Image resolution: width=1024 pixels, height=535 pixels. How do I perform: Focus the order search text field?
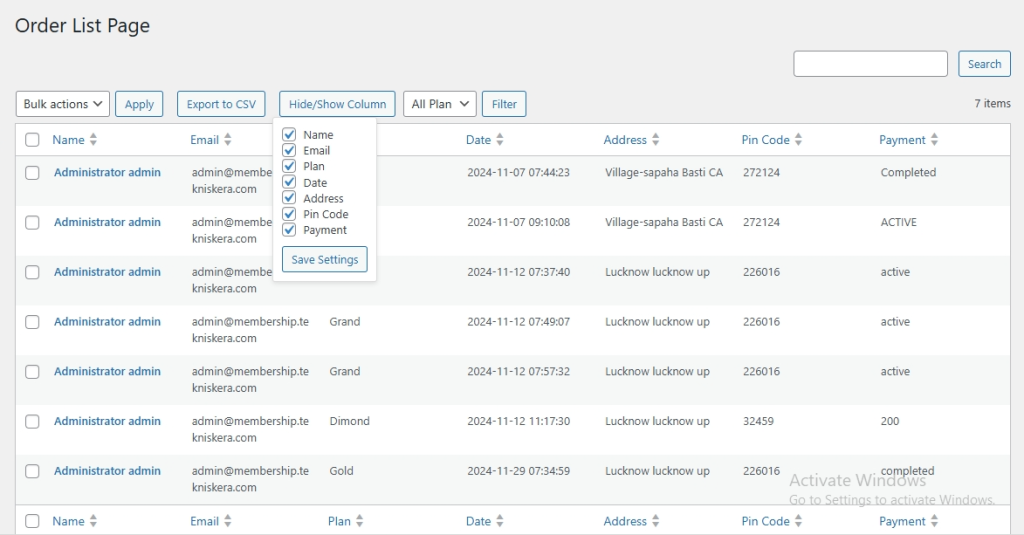(x=870, y=64)
